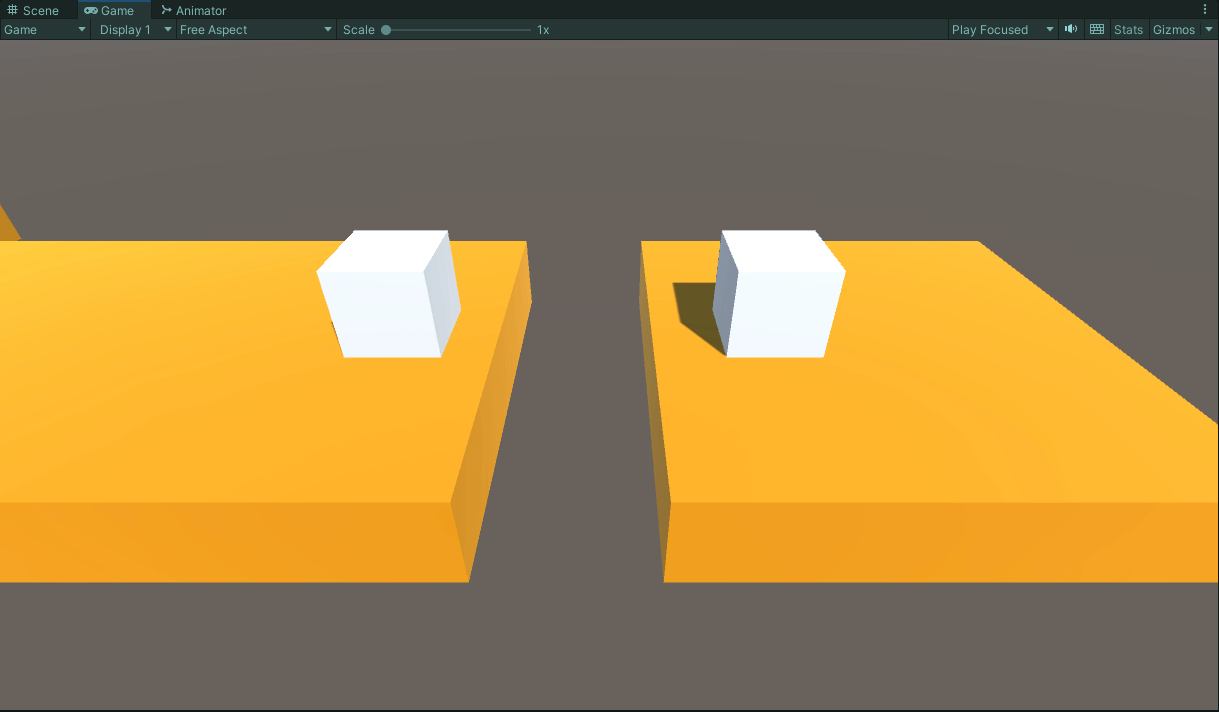Mute game audio with the speaker toggle
This screenshot has width=1219, height=712.
(x=1070, y=29)
